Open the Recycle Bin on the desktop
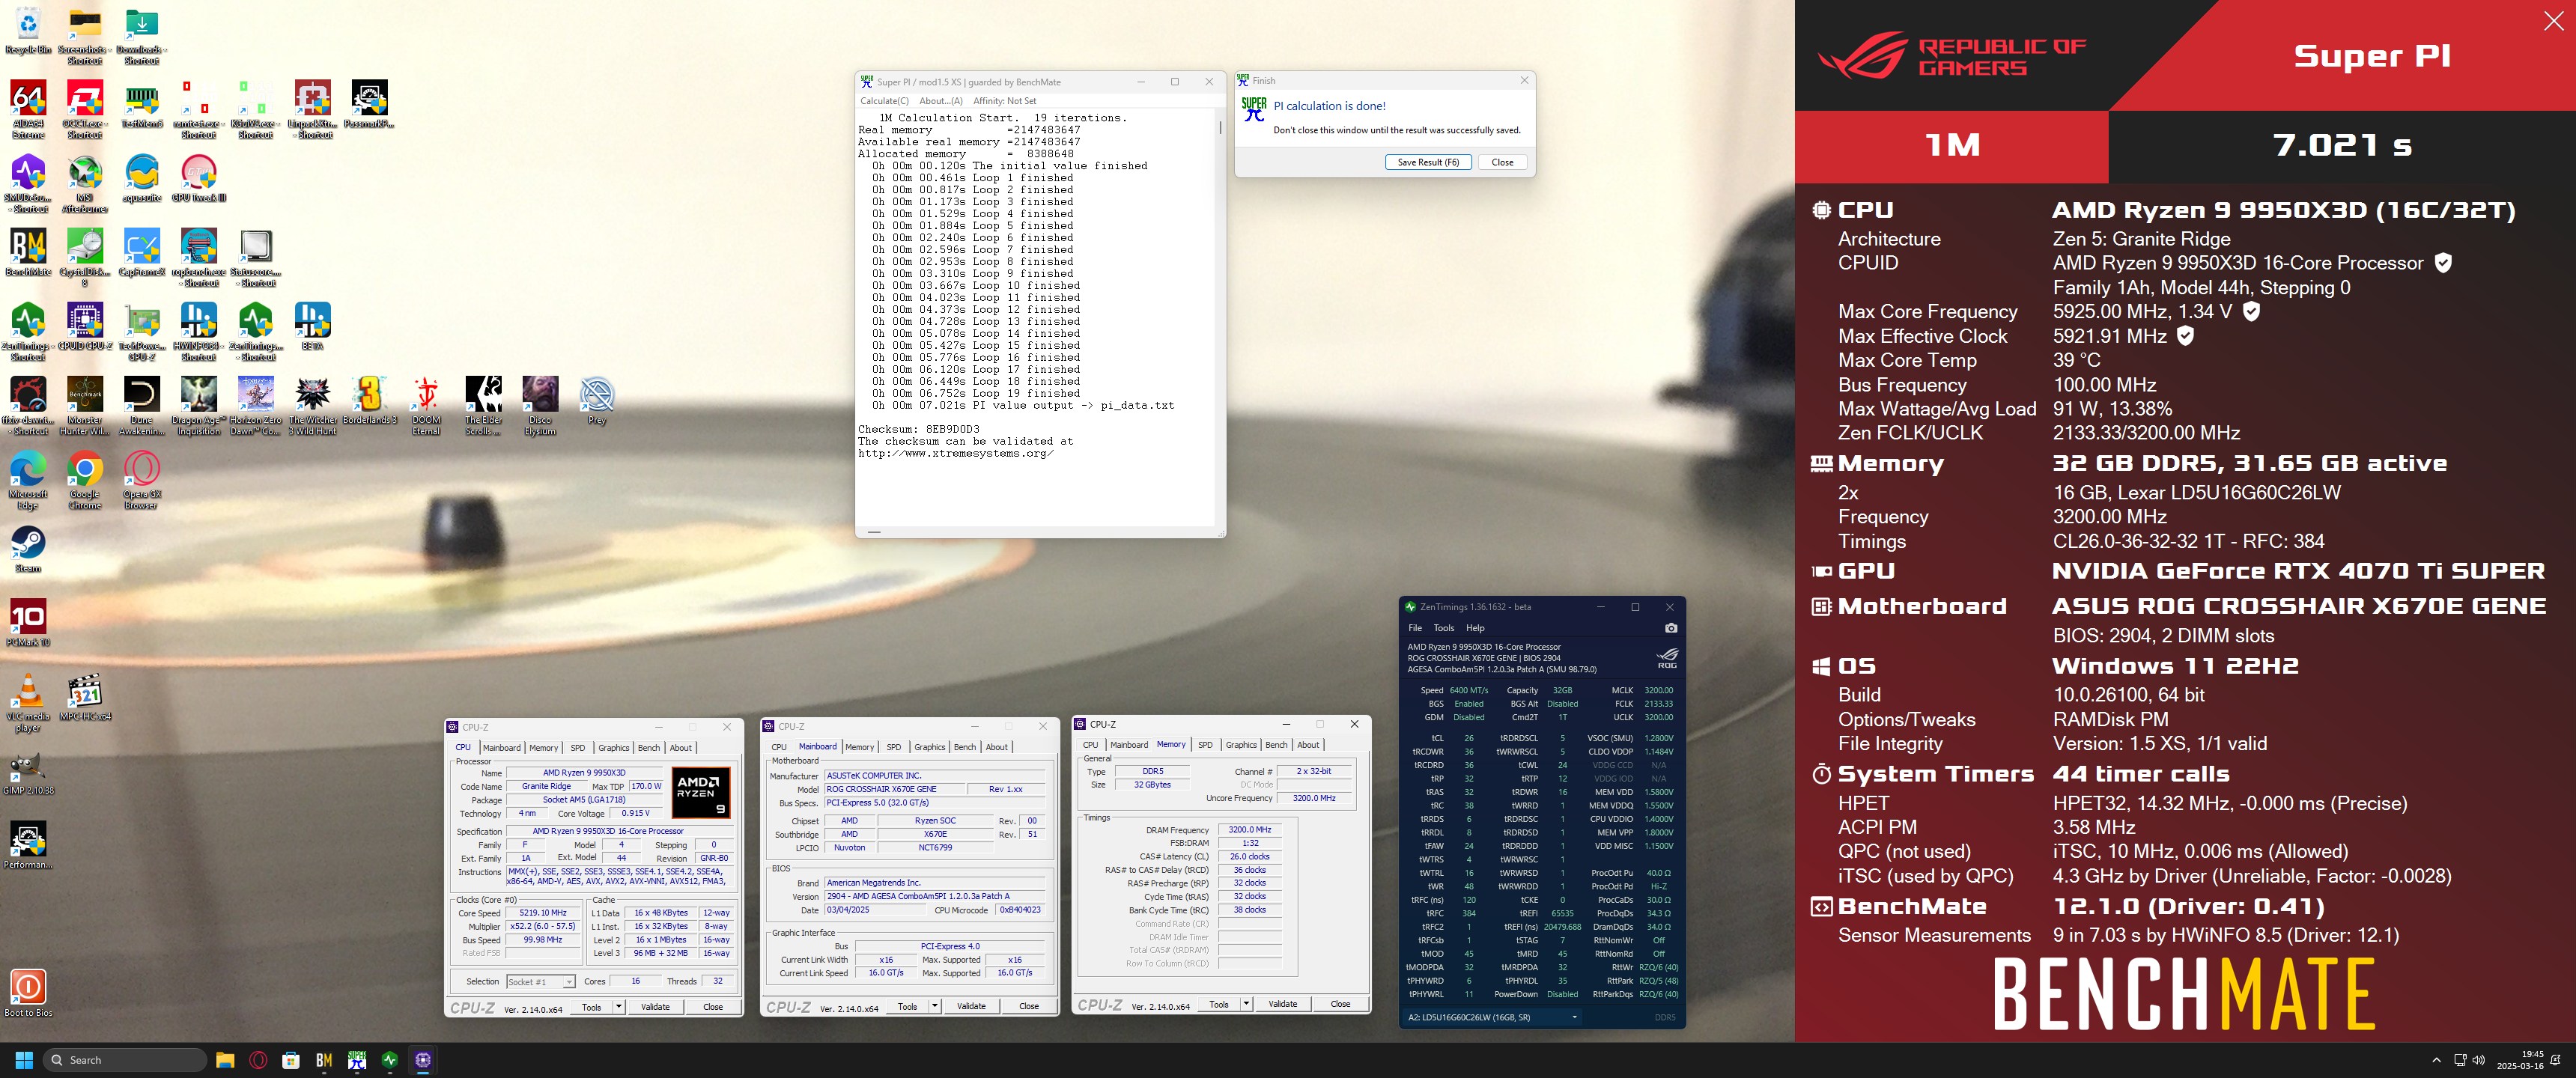Screen dimensions: 2576x1078 (28, 30)
